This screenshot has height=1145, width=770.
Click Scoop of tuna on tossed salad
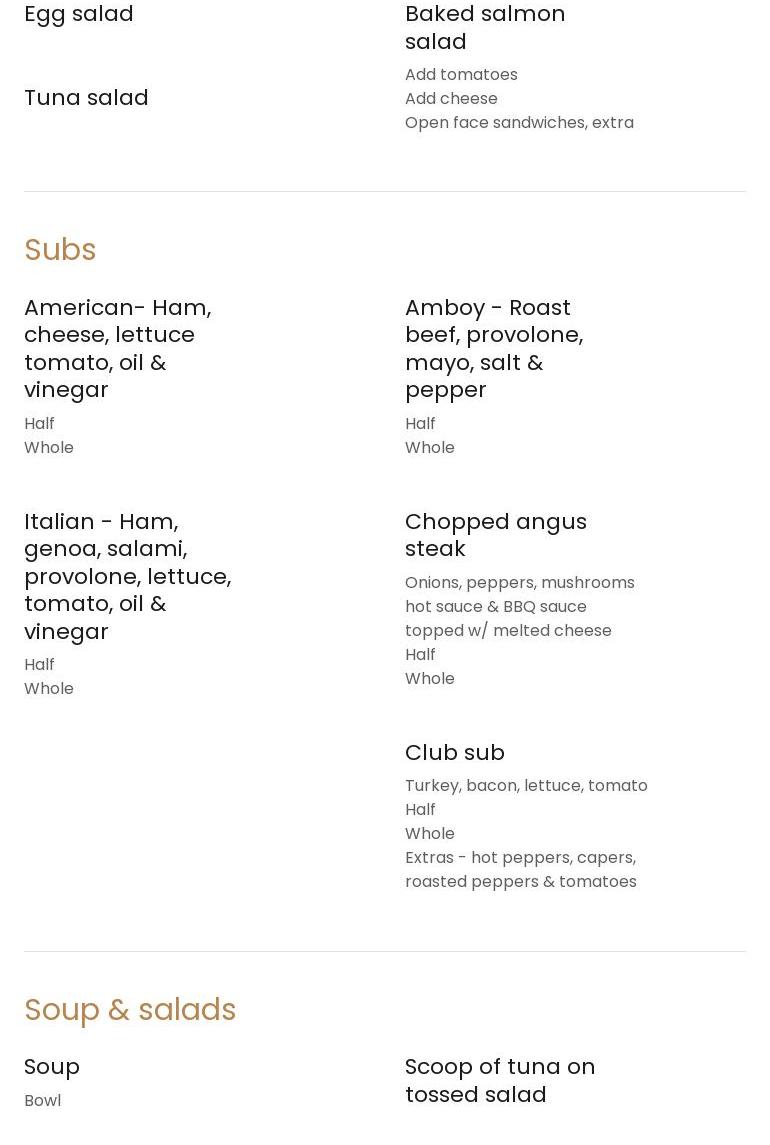tap(499, 1080)
